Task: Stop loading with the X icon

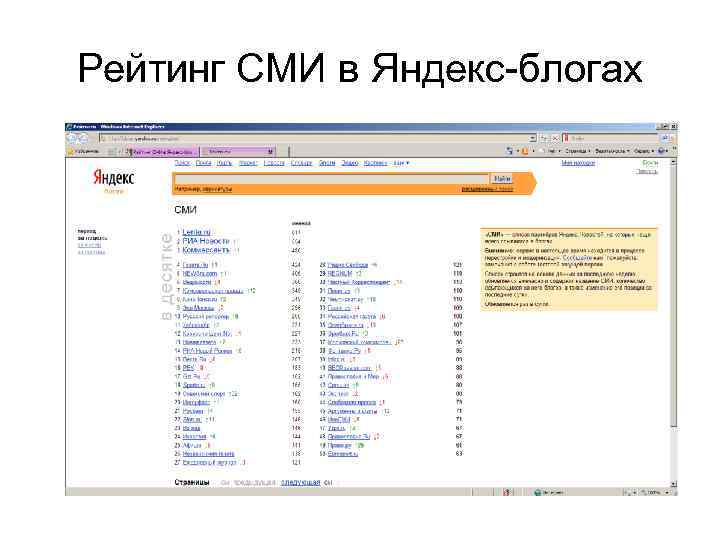Action: tap(555, 138)
